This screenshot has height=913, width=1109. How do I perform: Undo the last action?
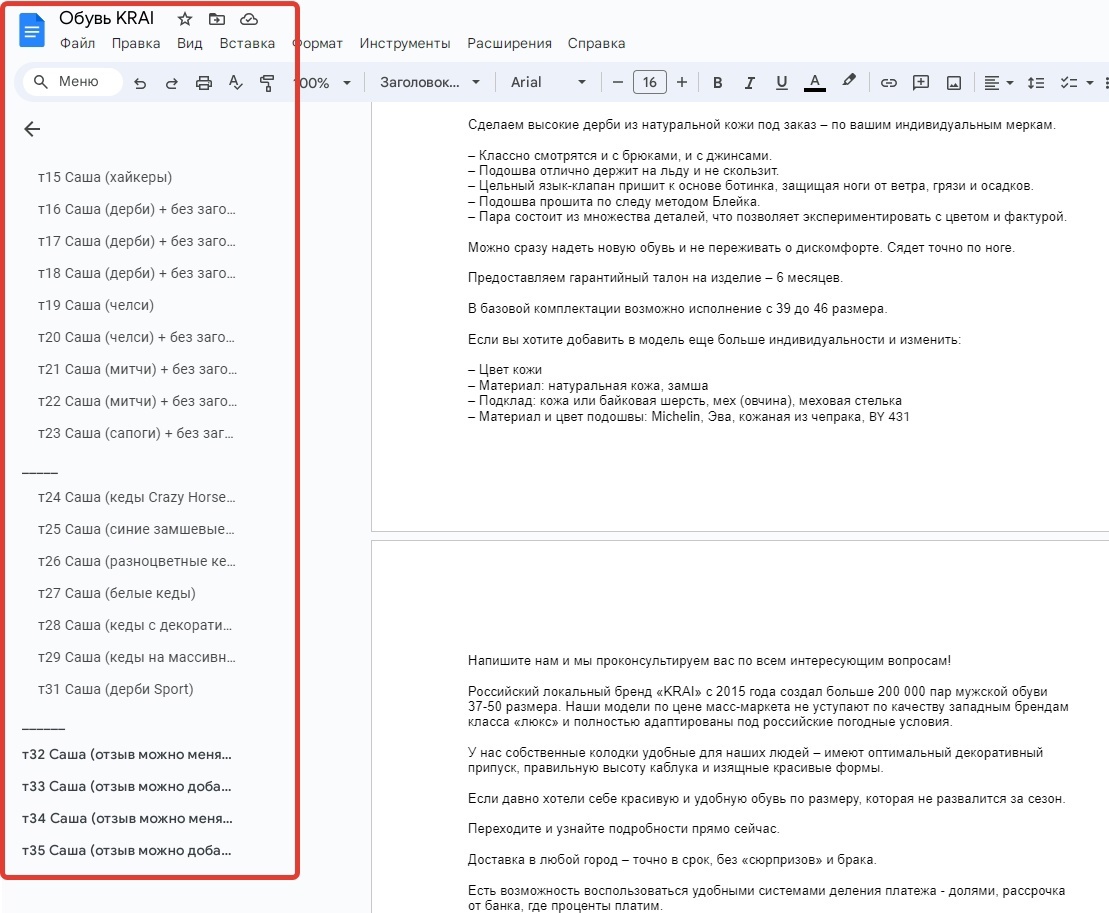(140, 83)
